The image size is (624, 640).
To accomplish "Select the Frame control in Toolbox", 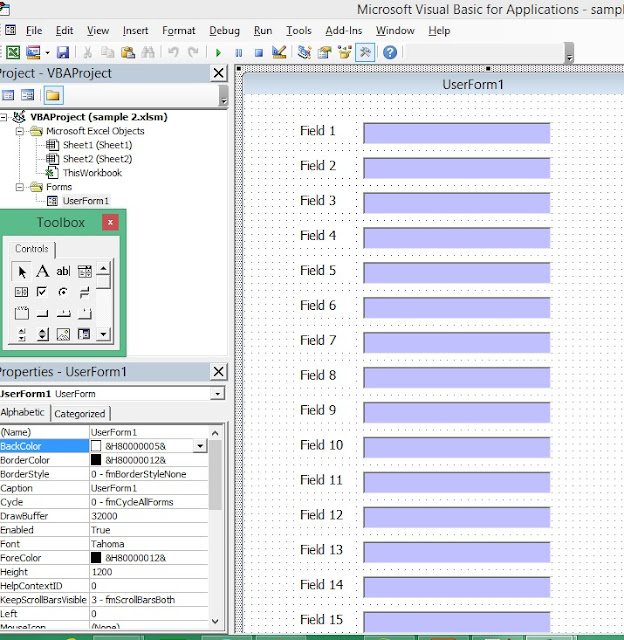I will click(22, 313).
